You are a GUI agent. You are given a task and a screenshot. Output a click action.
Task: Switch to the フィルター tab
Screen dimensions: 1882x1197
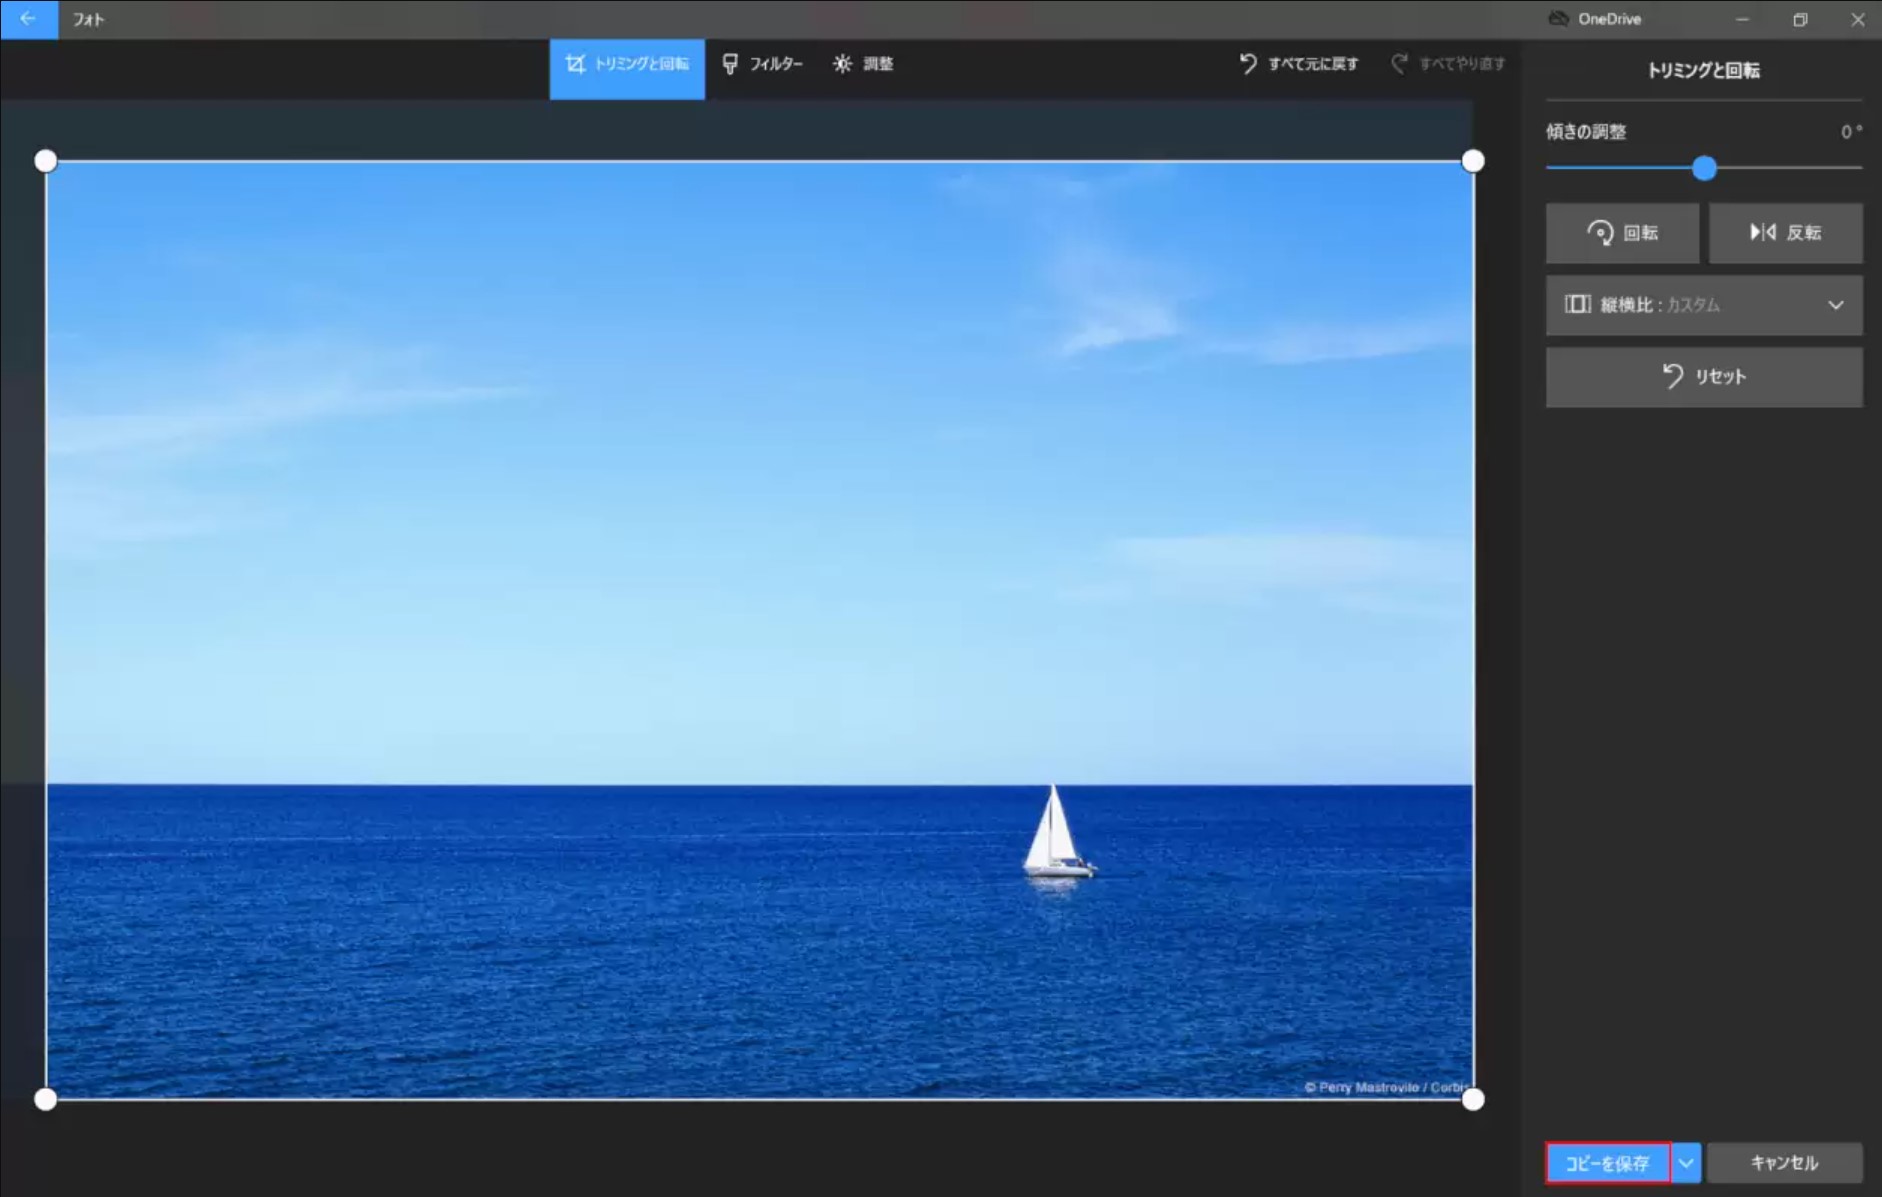(764, 64)
